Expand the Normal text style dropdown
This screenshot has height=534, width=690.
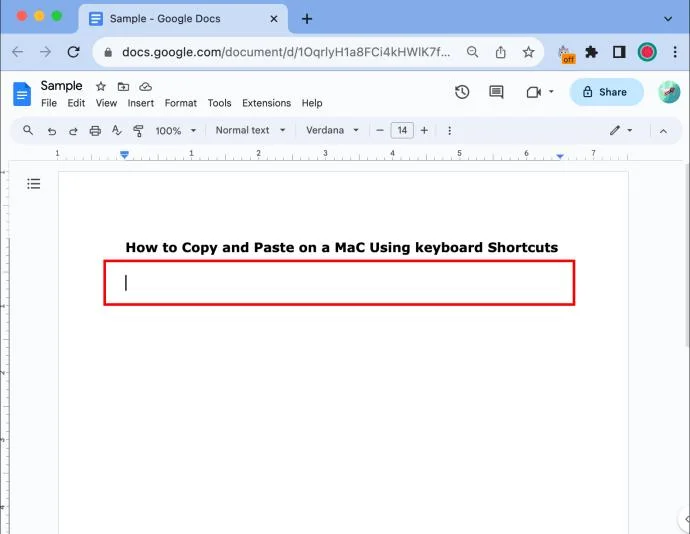coord(250,130)
